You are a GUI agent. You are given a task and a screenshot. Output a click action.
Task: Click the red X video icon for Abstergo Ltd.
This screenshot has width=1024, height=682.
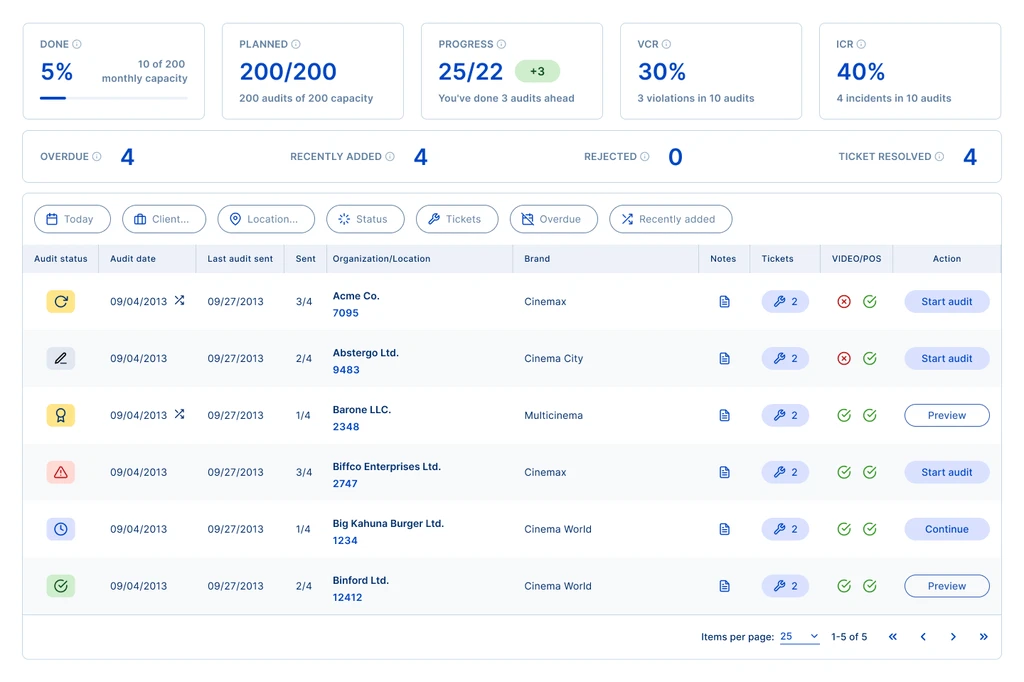[x=844, y=358]
